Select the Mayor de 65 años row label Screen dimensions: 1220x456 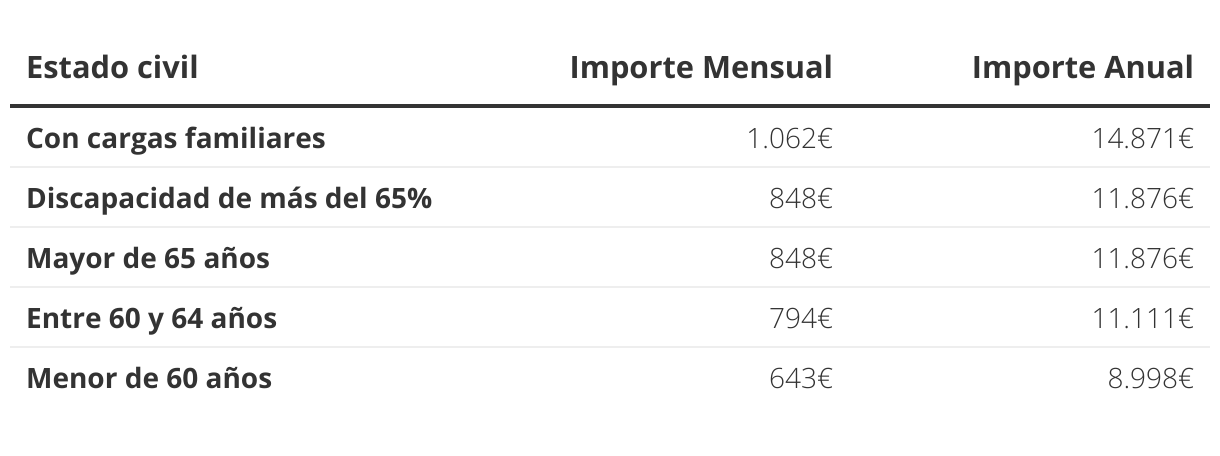point(148,258)
